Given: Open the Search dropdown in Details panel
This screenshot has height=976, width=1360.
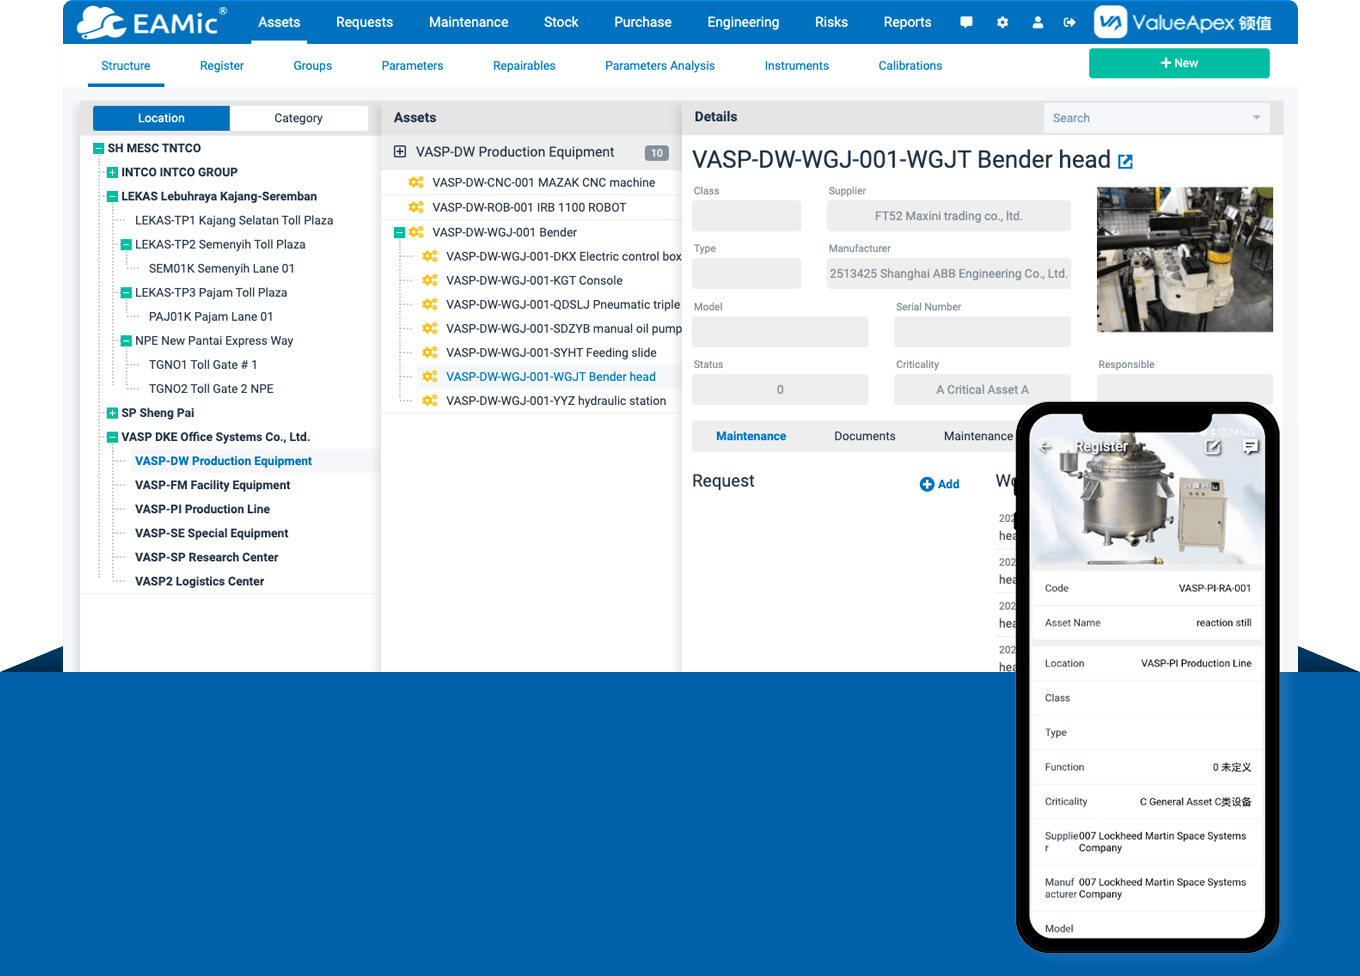Looking at the screenshot, I should point(1256,118).
